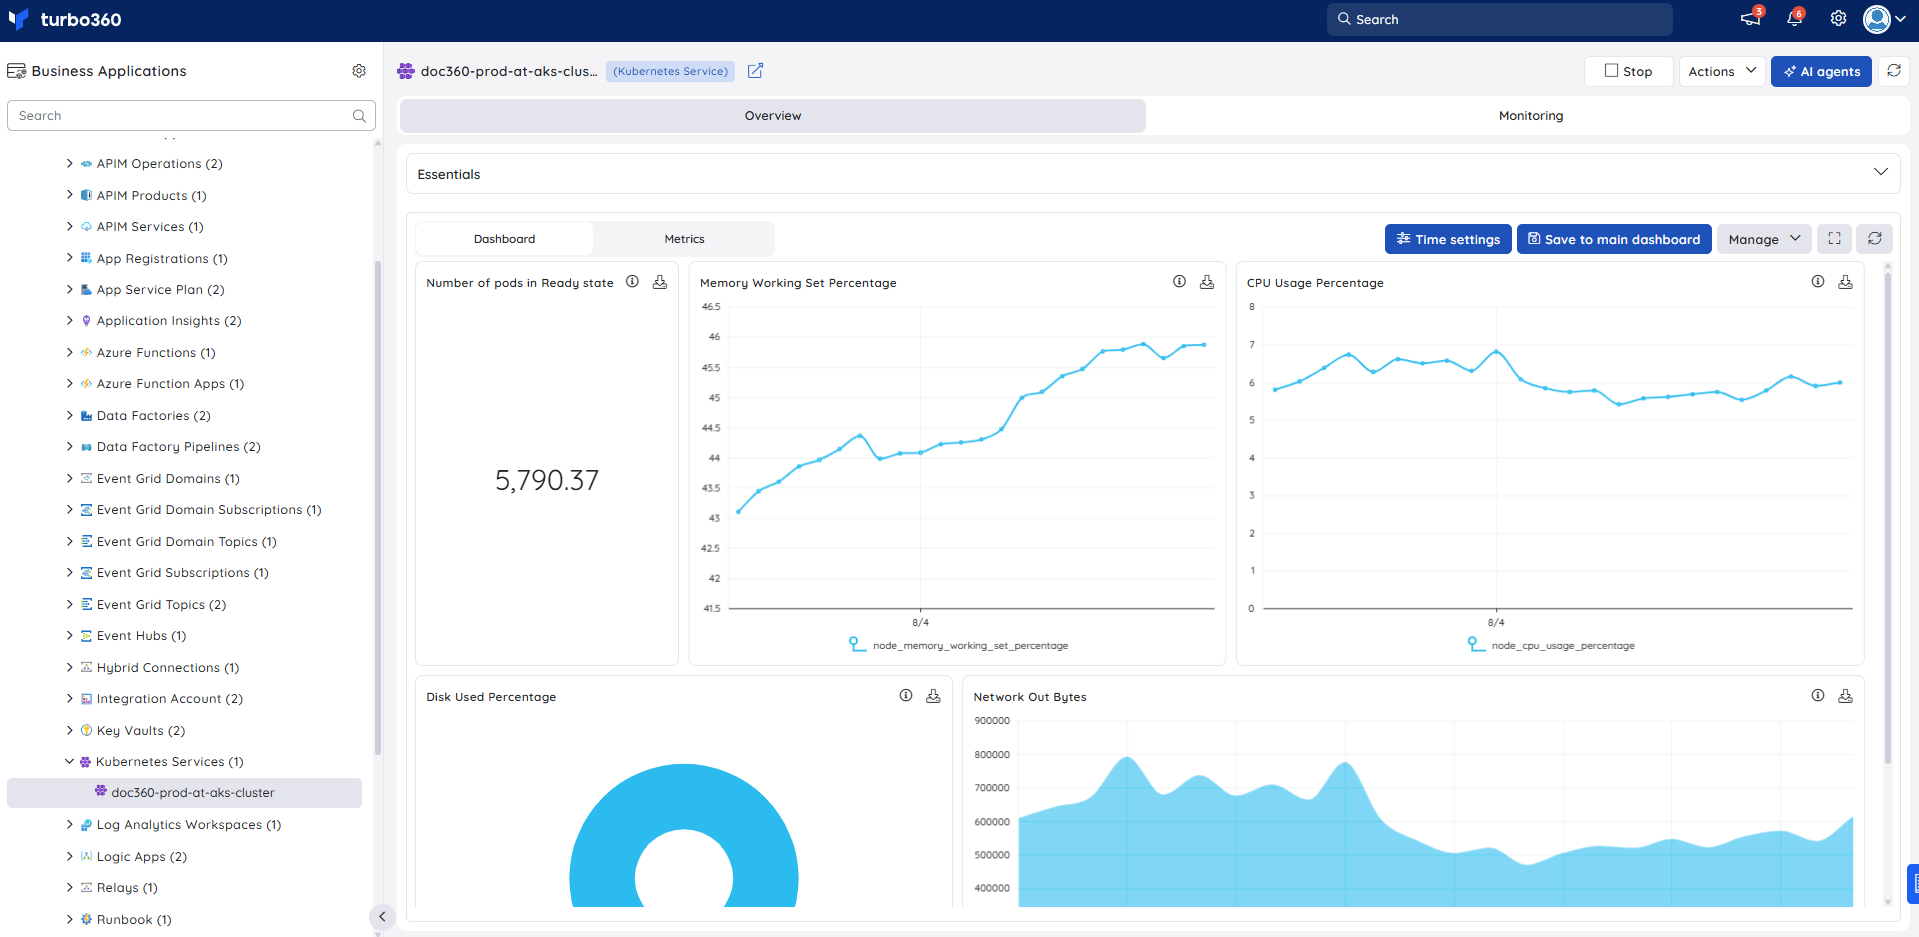Select the Dashboard tab
Viewport: 1919px width, 937px height.
click(504, 239)
